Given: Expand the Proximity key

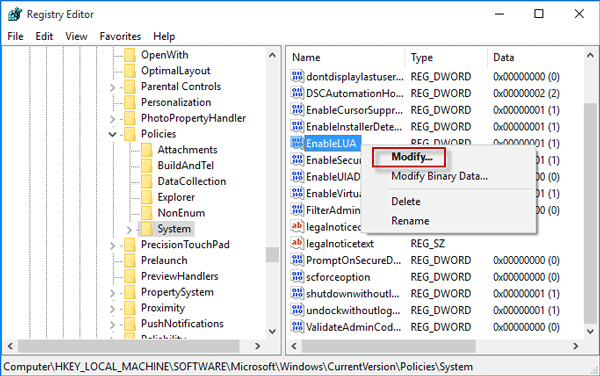Looking at the screenshot, I should tap(112, 309).
